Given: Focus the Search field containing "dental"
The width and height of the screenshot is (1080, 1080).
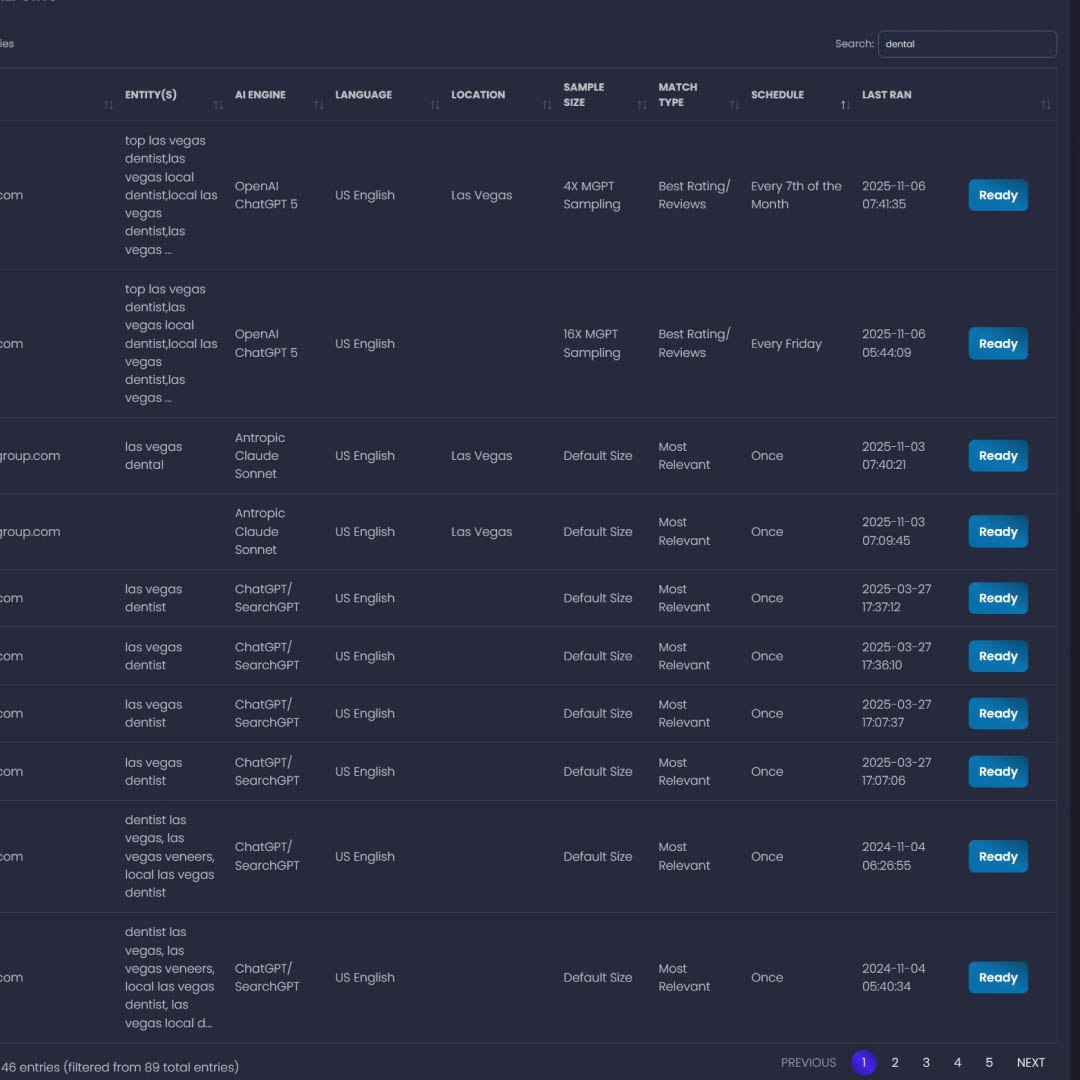Looking at the screenshot, I should pos(966,44).
